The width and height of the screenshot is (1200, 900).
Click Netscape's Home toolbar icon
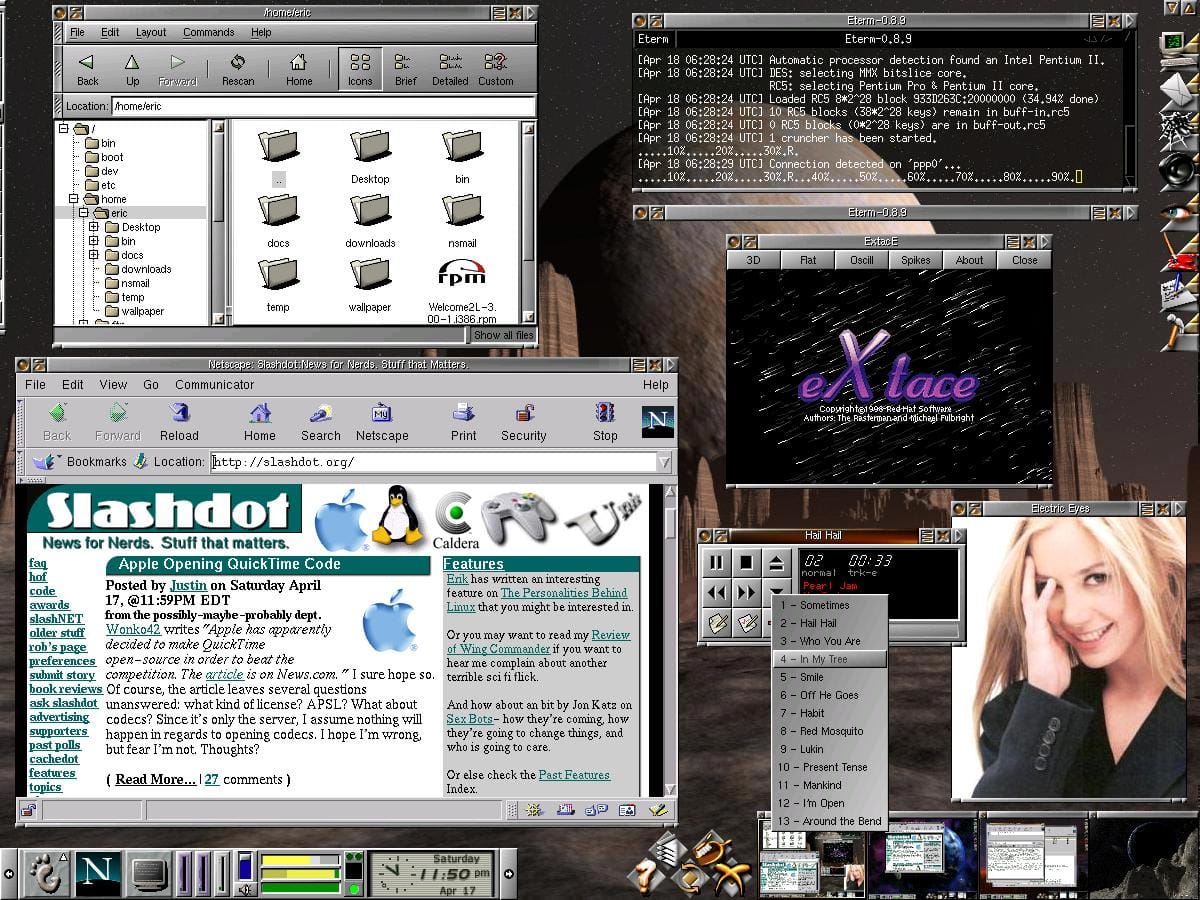click(260, 421)
